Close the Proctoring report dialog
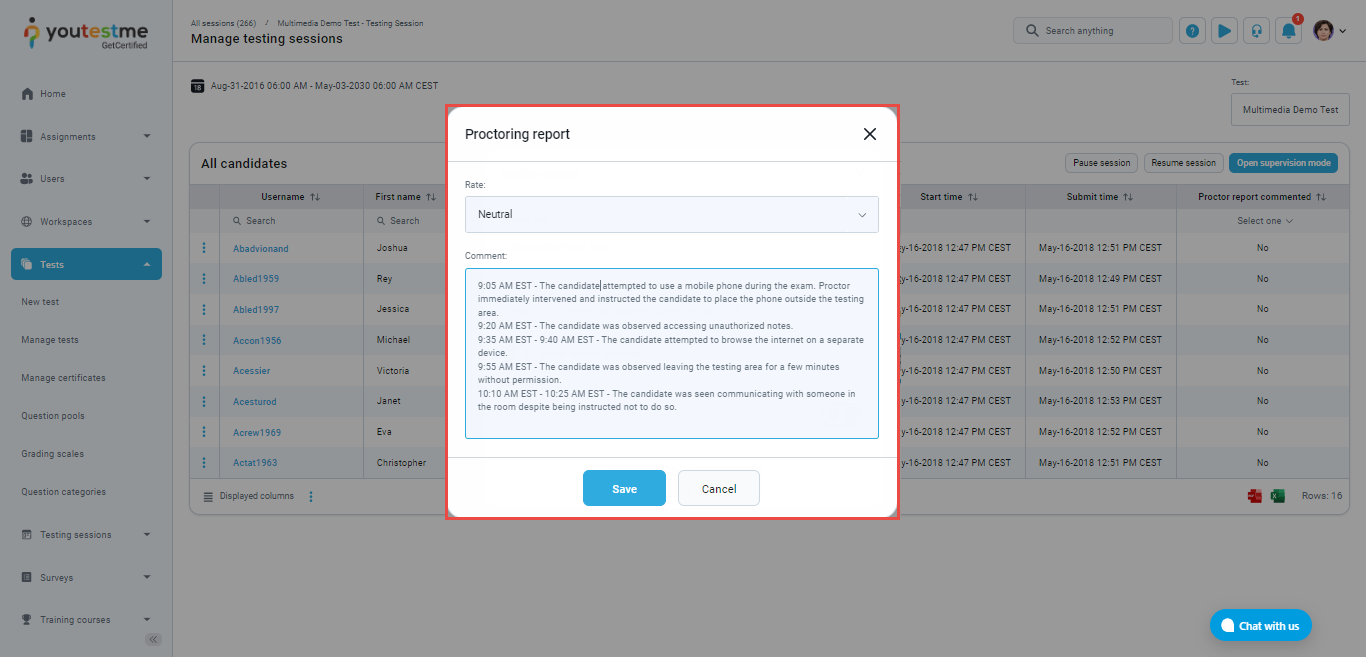 pos(869,134)
